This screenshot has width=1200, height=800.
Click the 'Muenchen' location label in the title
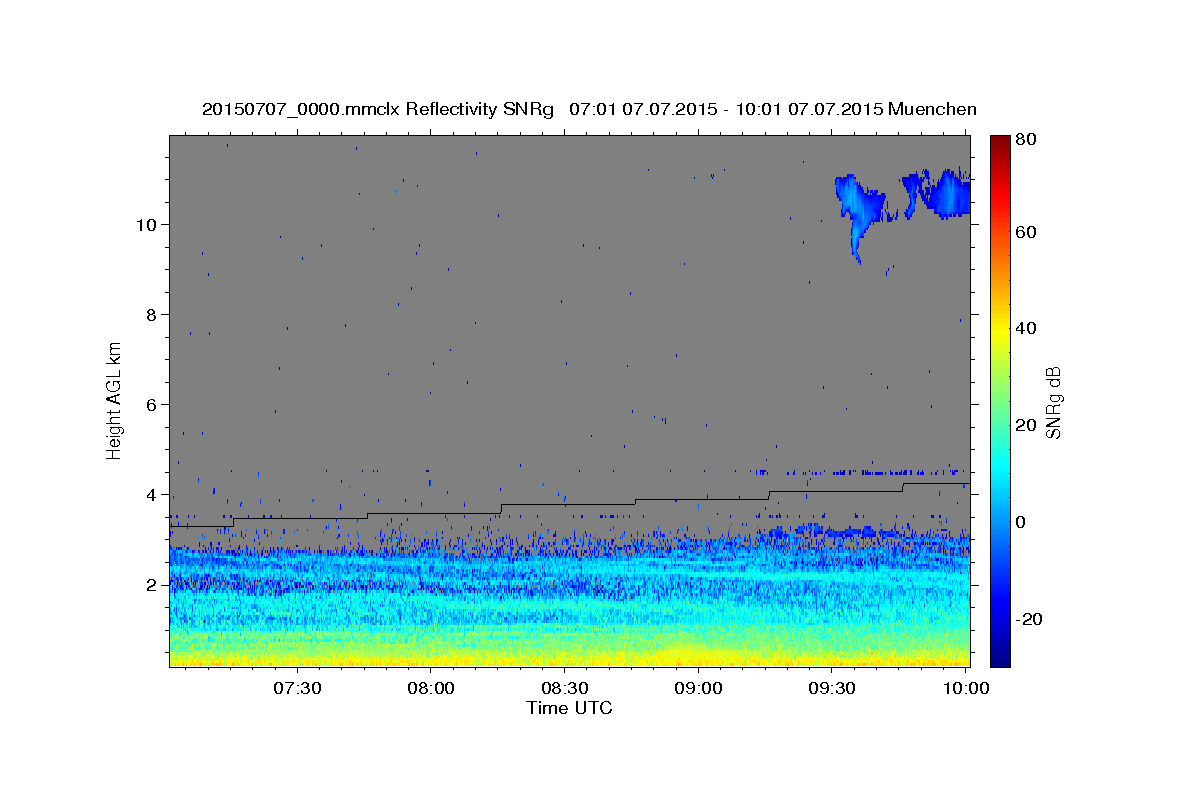click(x=932, y=109)
